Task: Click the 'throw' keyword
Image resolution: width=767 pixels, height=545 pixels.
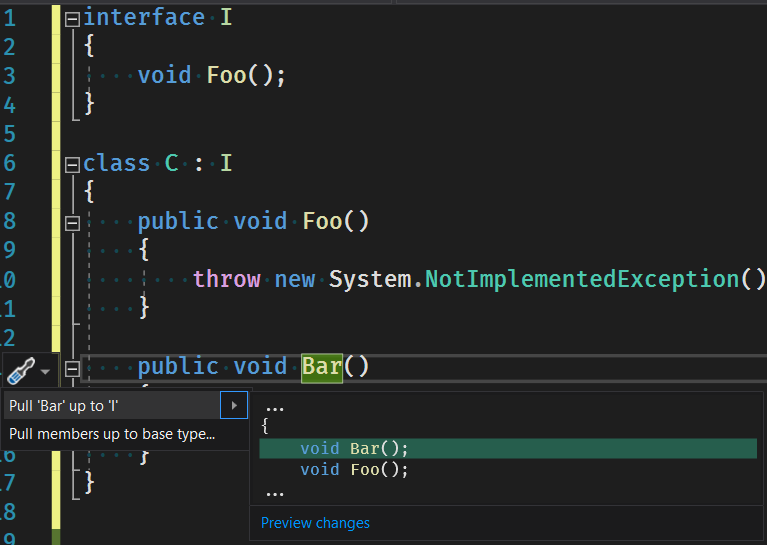Action: point(227,279)
